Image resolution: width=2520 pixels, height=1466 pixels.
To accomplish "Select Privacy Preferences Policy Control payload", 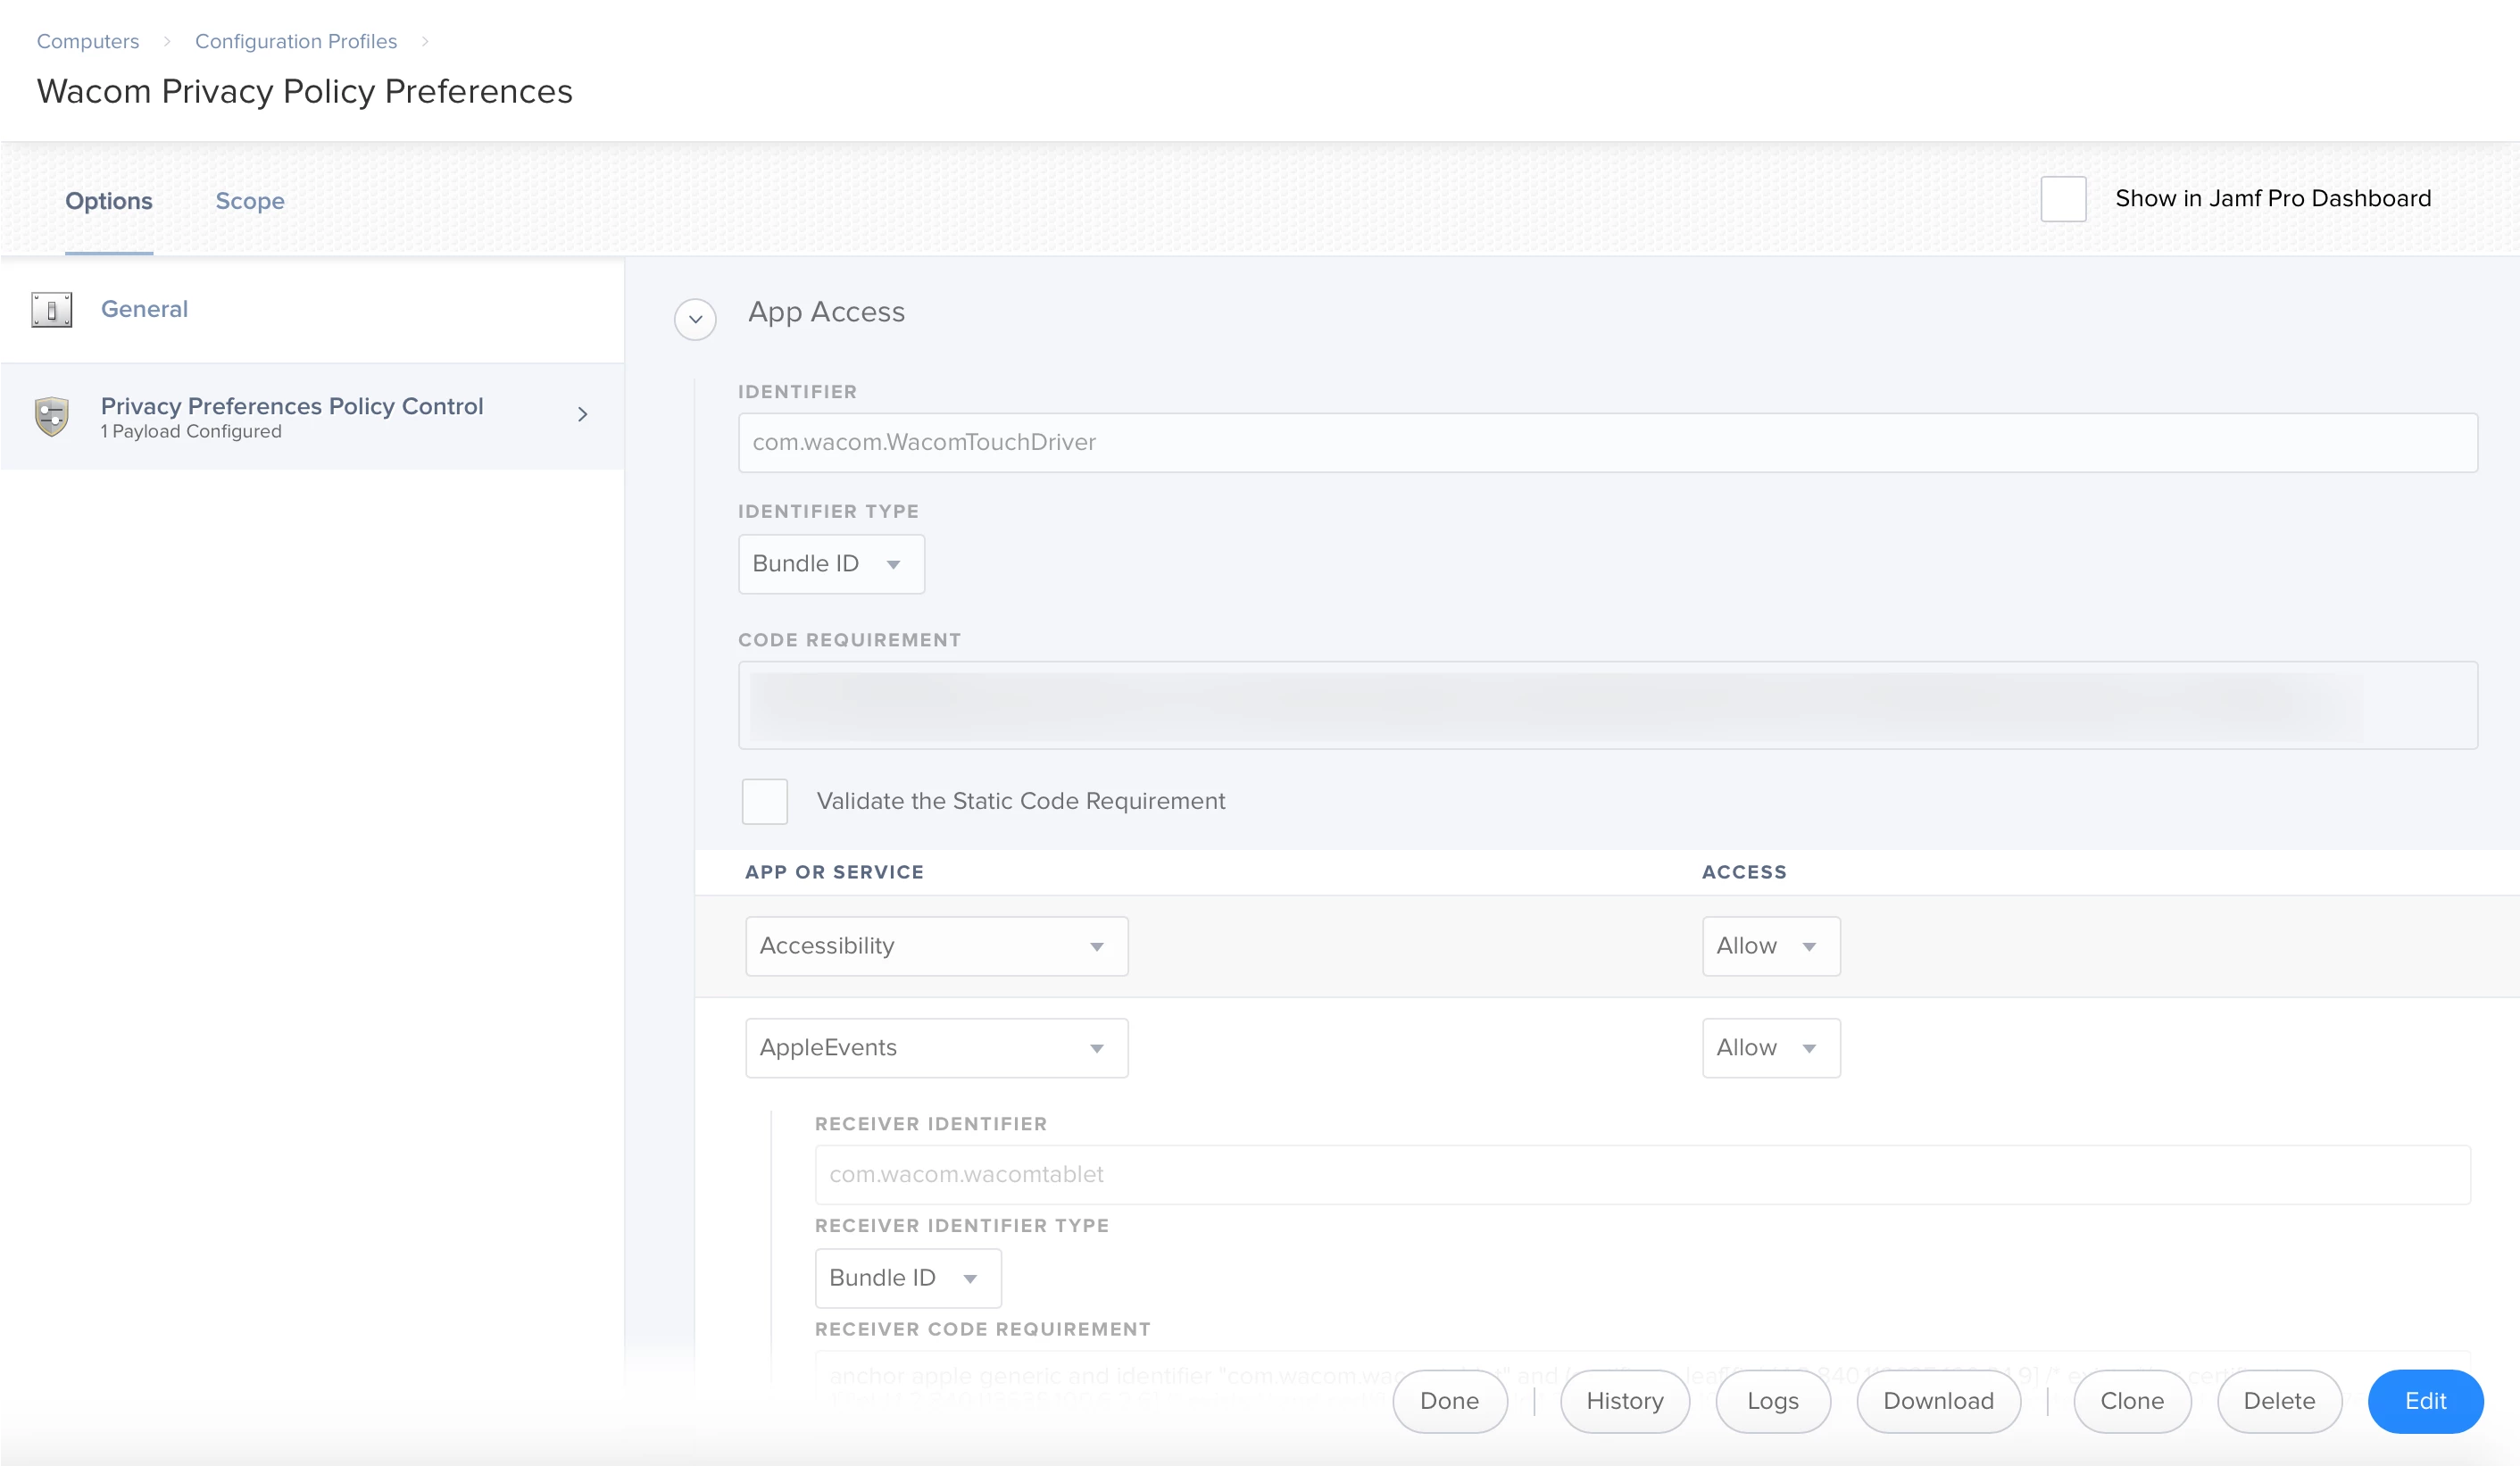I will (312, 416).
